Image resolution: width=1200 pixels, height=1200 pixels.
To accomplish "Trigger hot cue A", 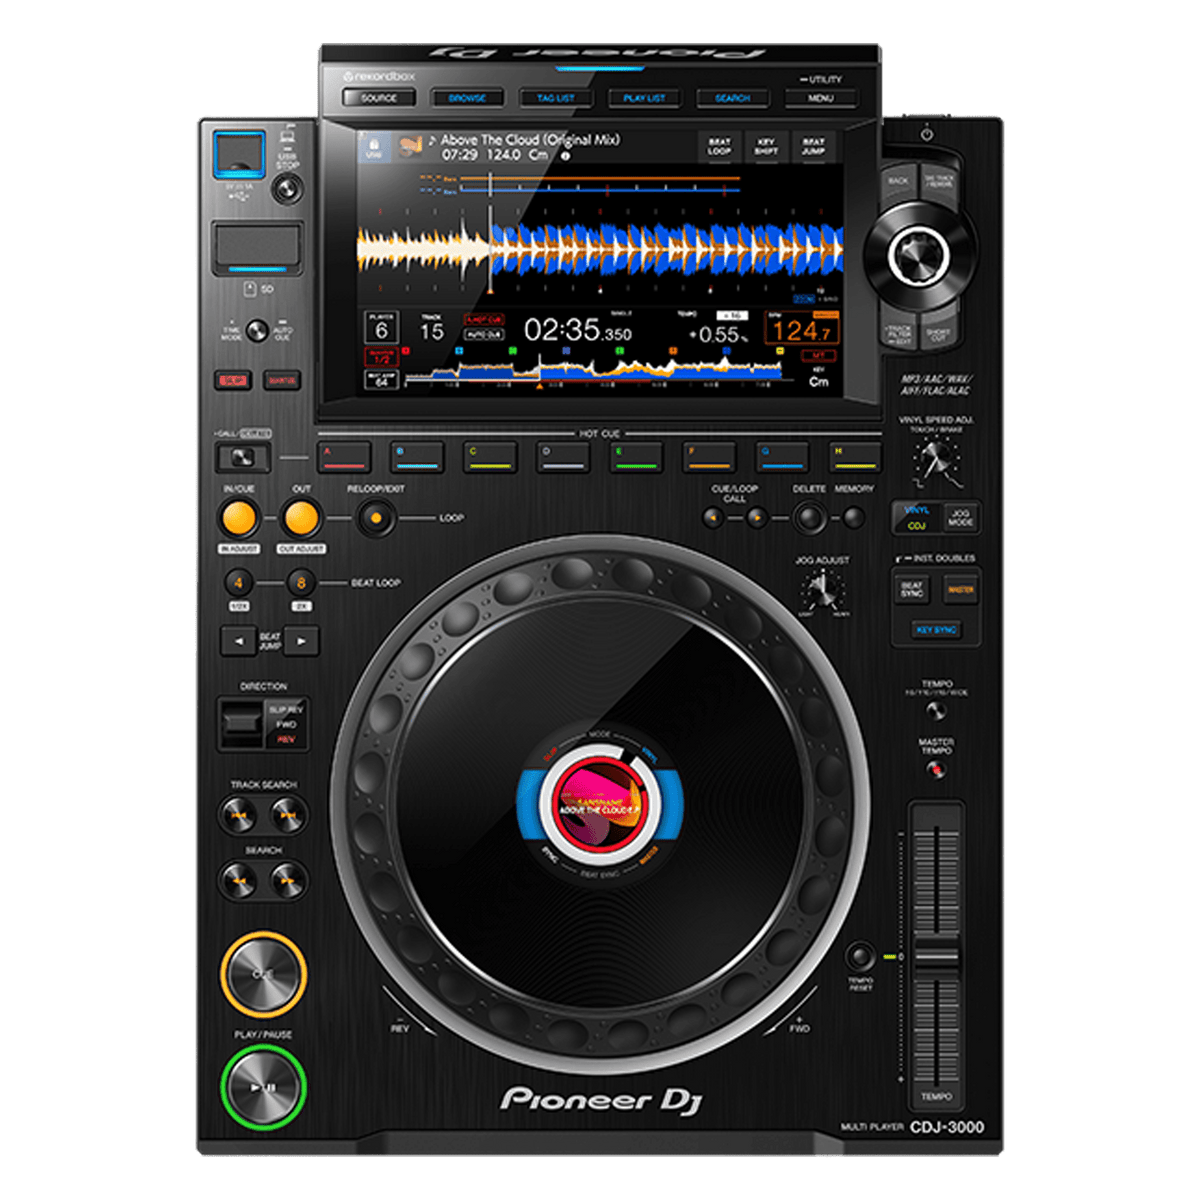I will click(x=344, y=457).
